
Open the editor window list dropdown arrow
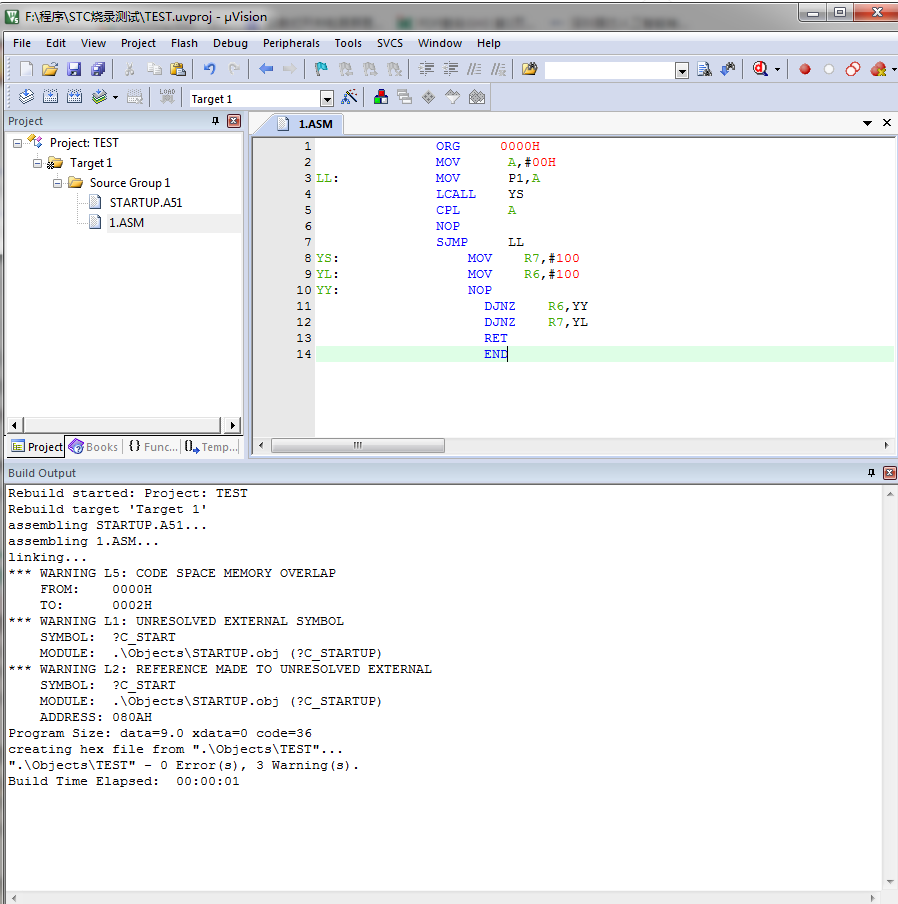(x=867, y=123)
